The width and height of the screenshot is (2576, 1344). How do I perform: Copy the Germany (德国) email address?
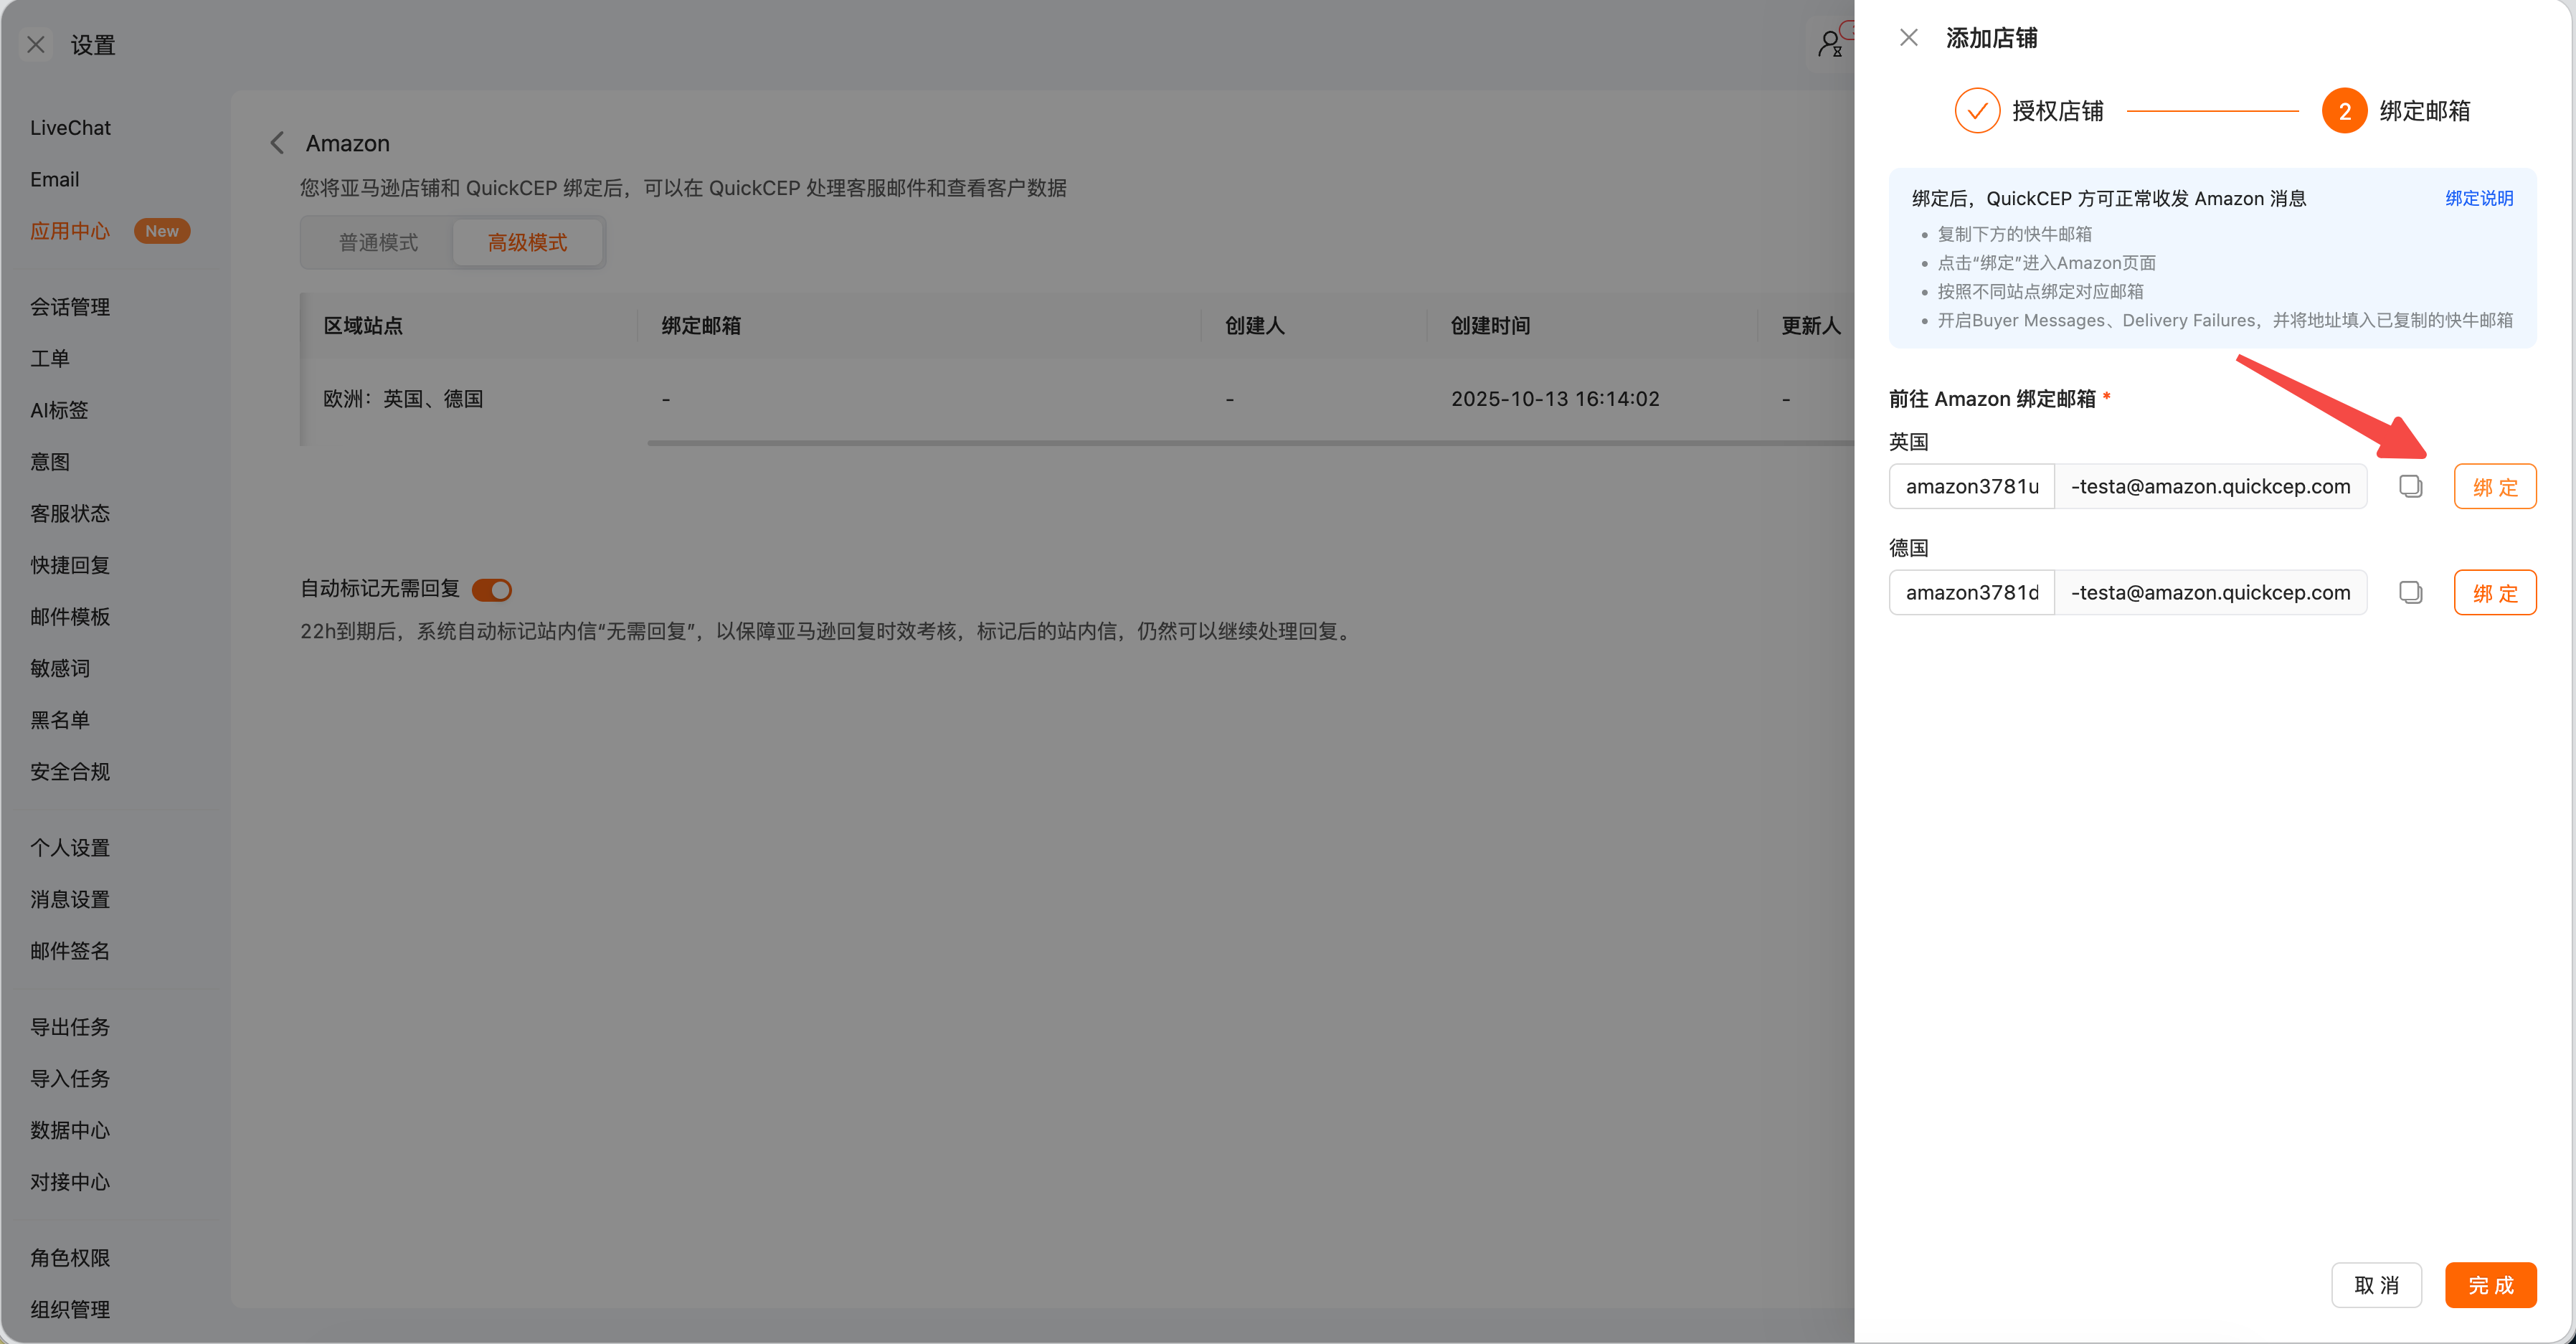tap(2410, 592)
